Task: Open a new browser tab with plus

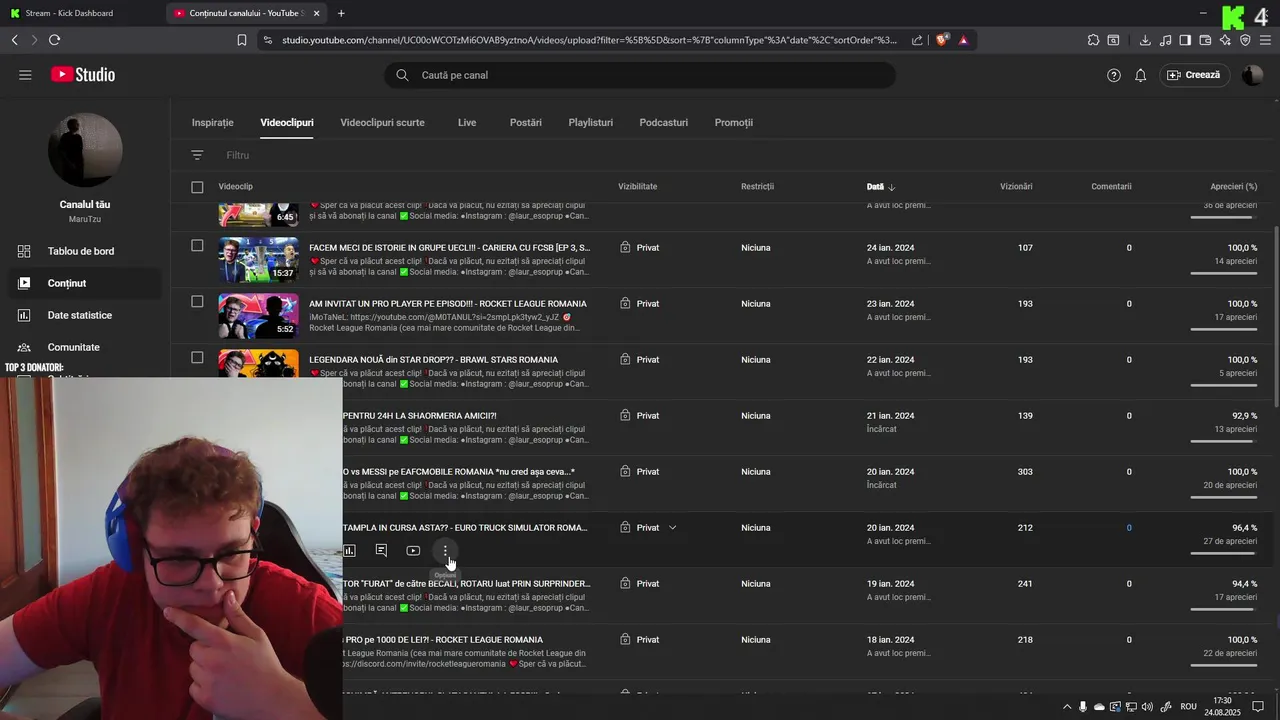Action: coord(341,13)
